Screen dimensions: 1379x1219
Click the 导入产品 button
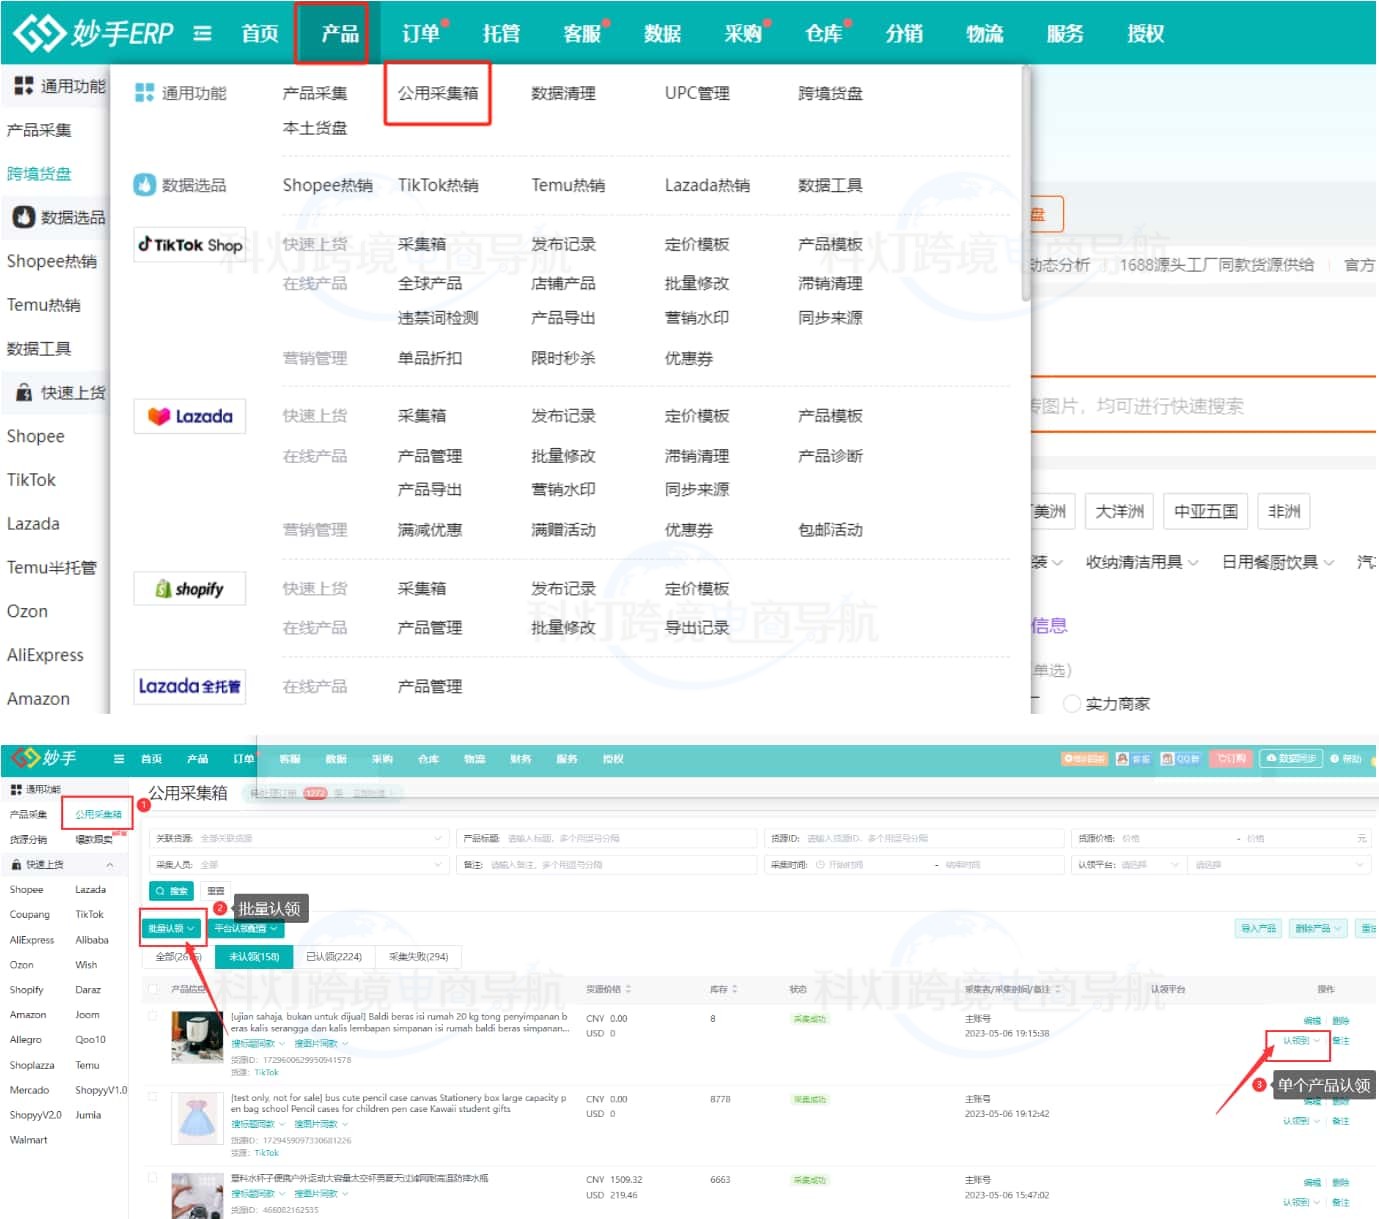(x=1258, y=929)
